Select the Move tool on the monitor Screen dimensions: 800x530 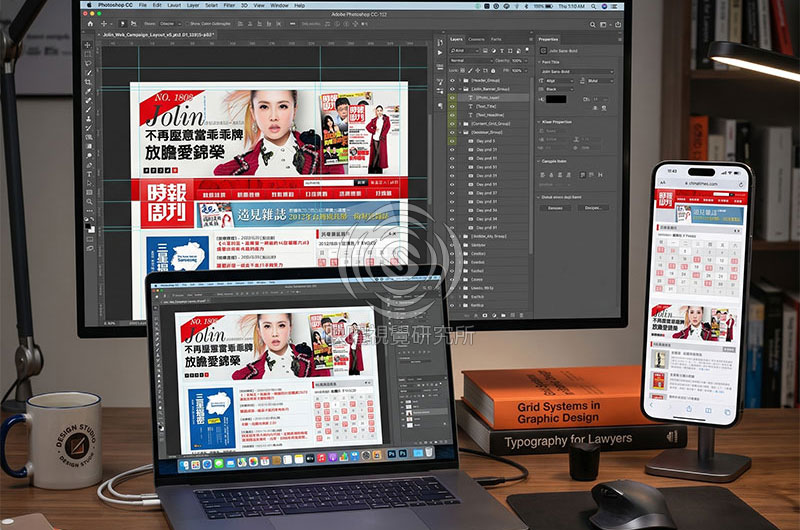[x=88, y=45]
